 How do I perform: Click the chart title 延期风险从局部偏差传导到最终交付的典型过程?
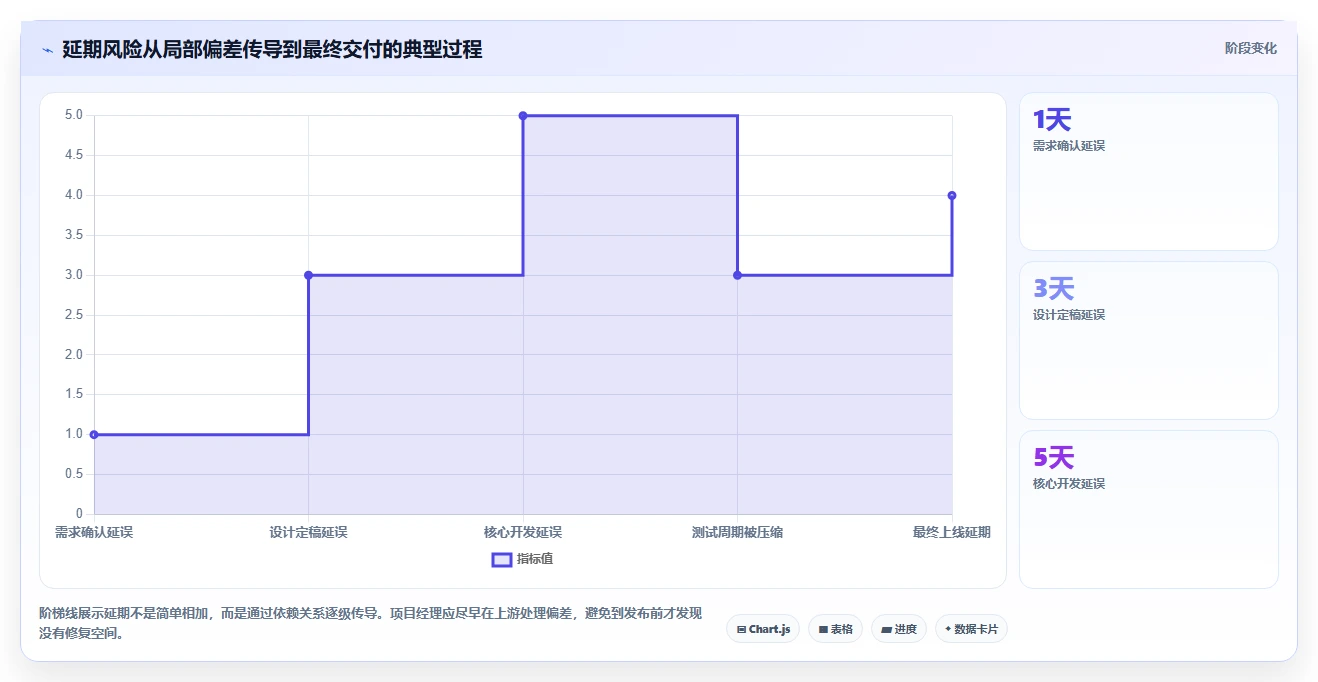pyautogui.click(x=272, y=49)
